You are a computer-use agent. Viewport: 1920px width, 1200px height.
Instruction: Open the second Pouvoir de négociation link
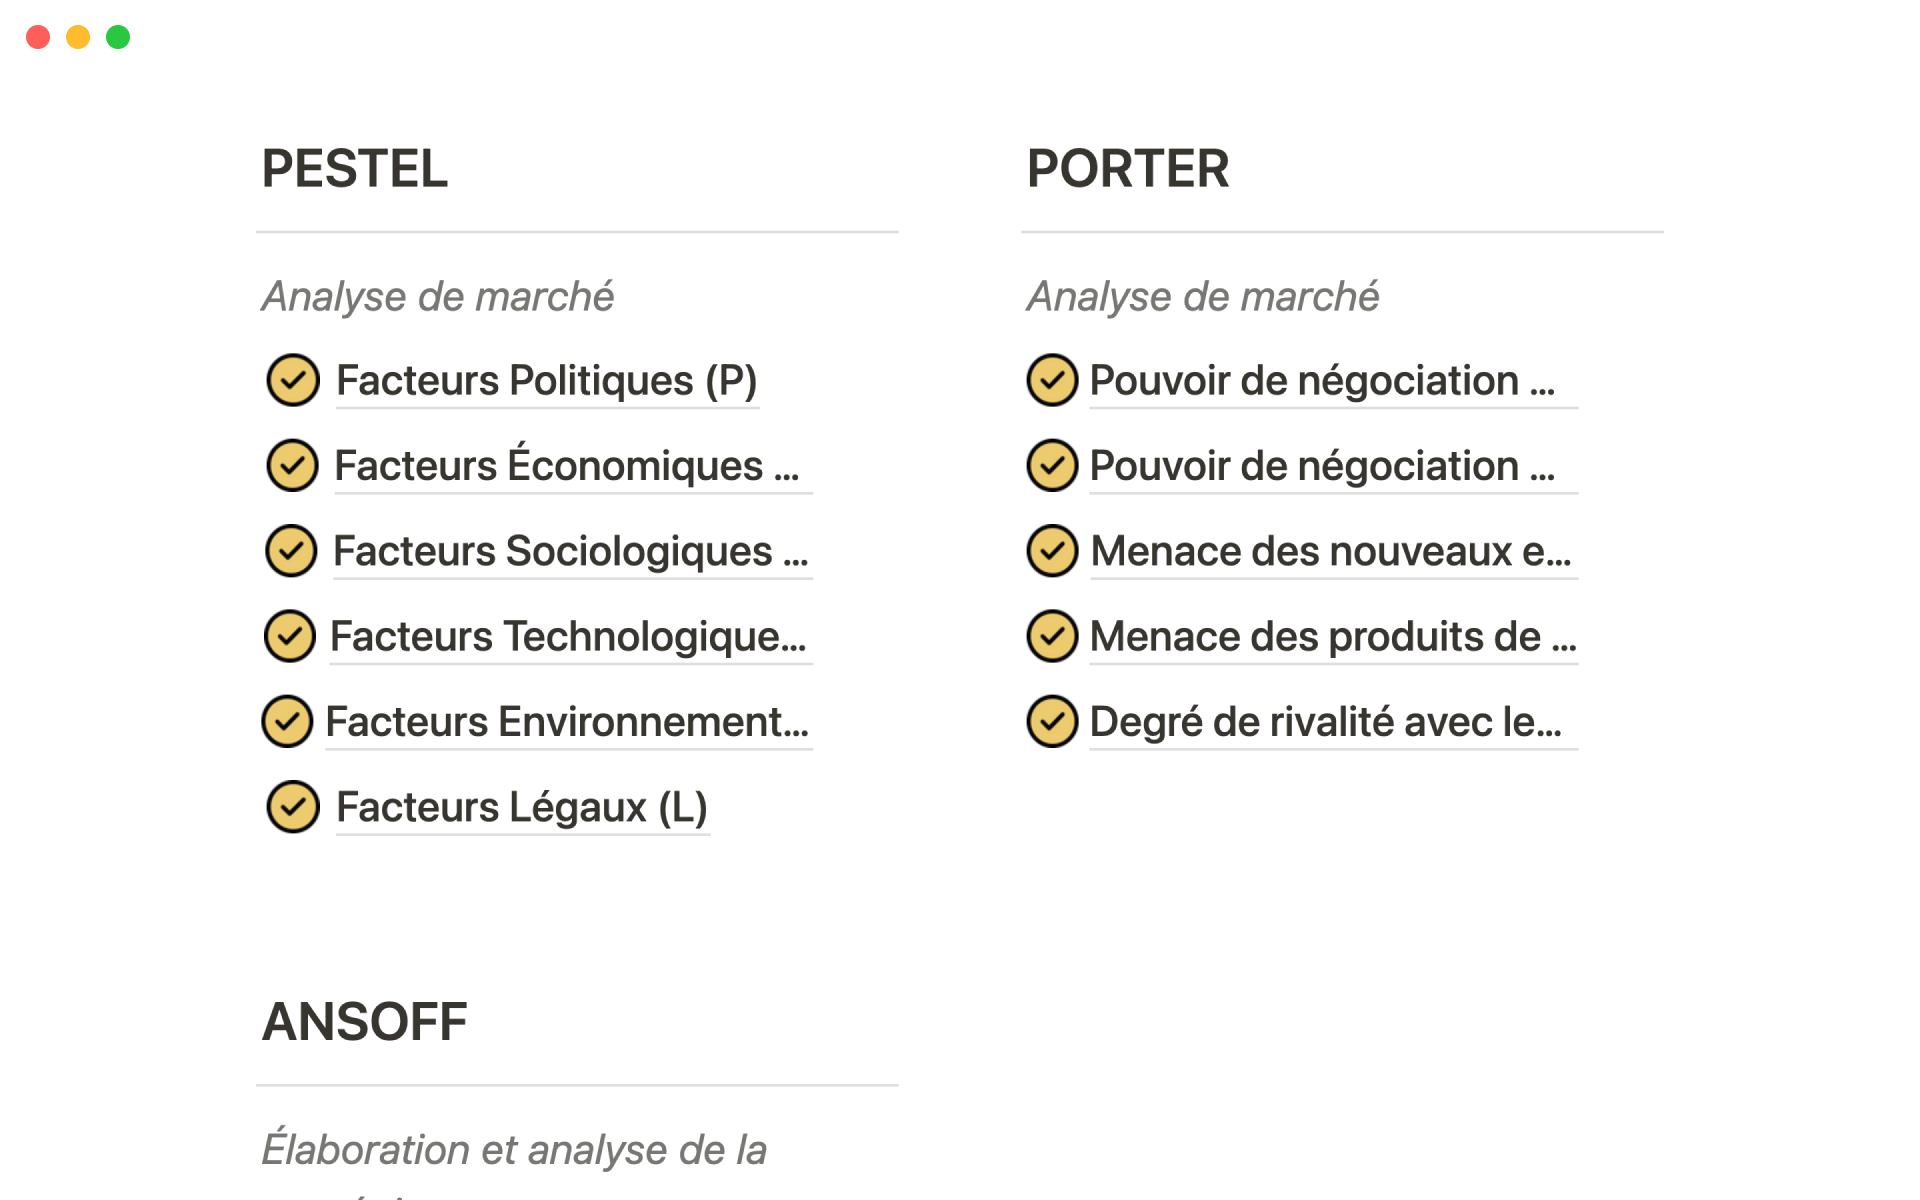click(x=1322, y=466)
